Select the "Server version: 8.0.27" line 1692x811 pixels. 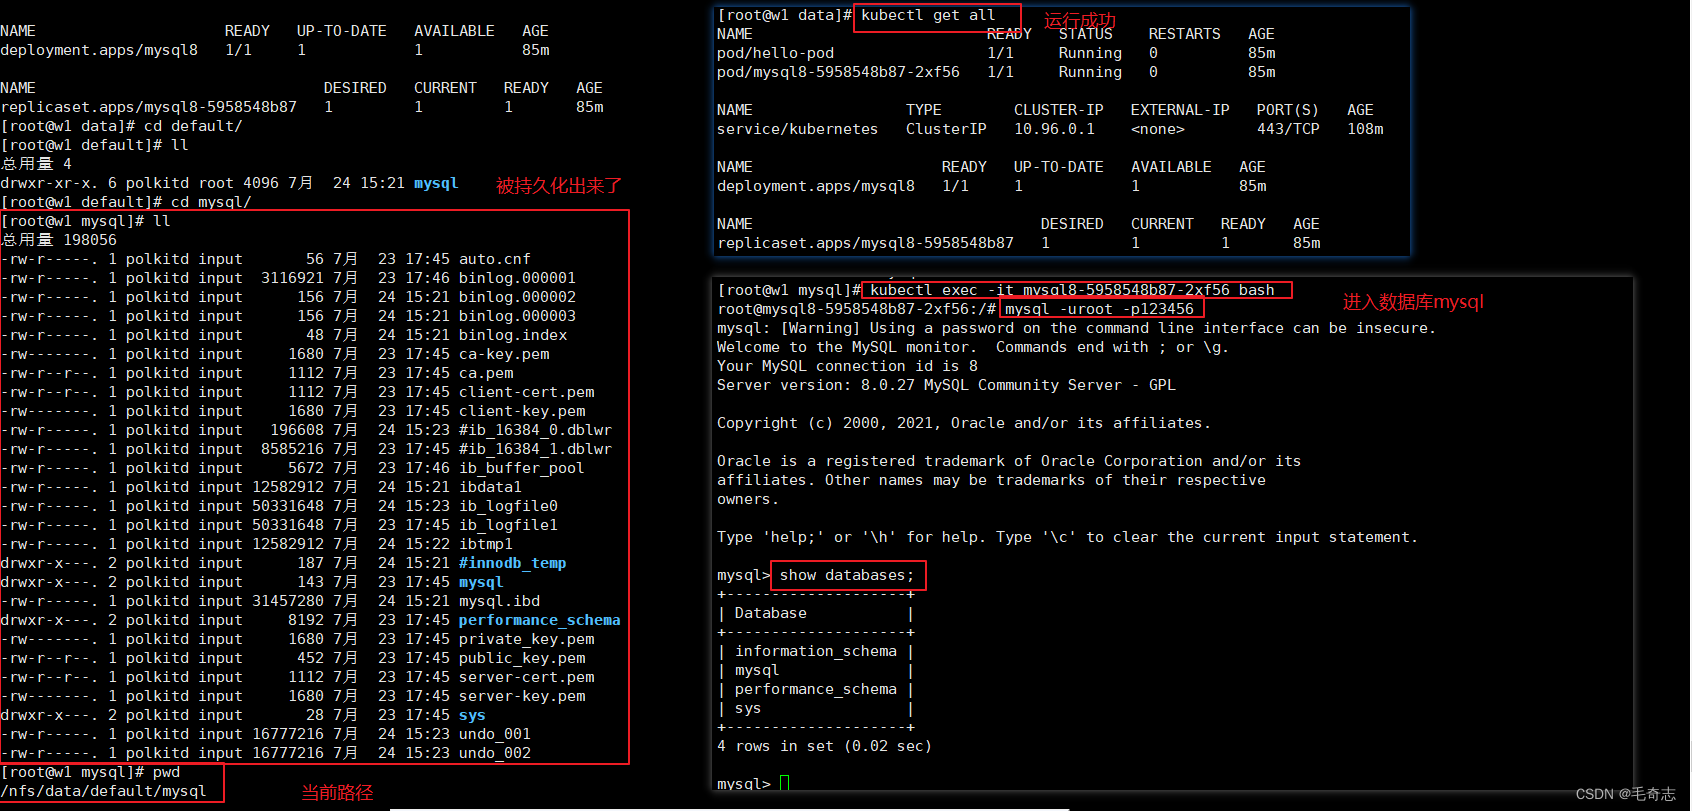946,385
